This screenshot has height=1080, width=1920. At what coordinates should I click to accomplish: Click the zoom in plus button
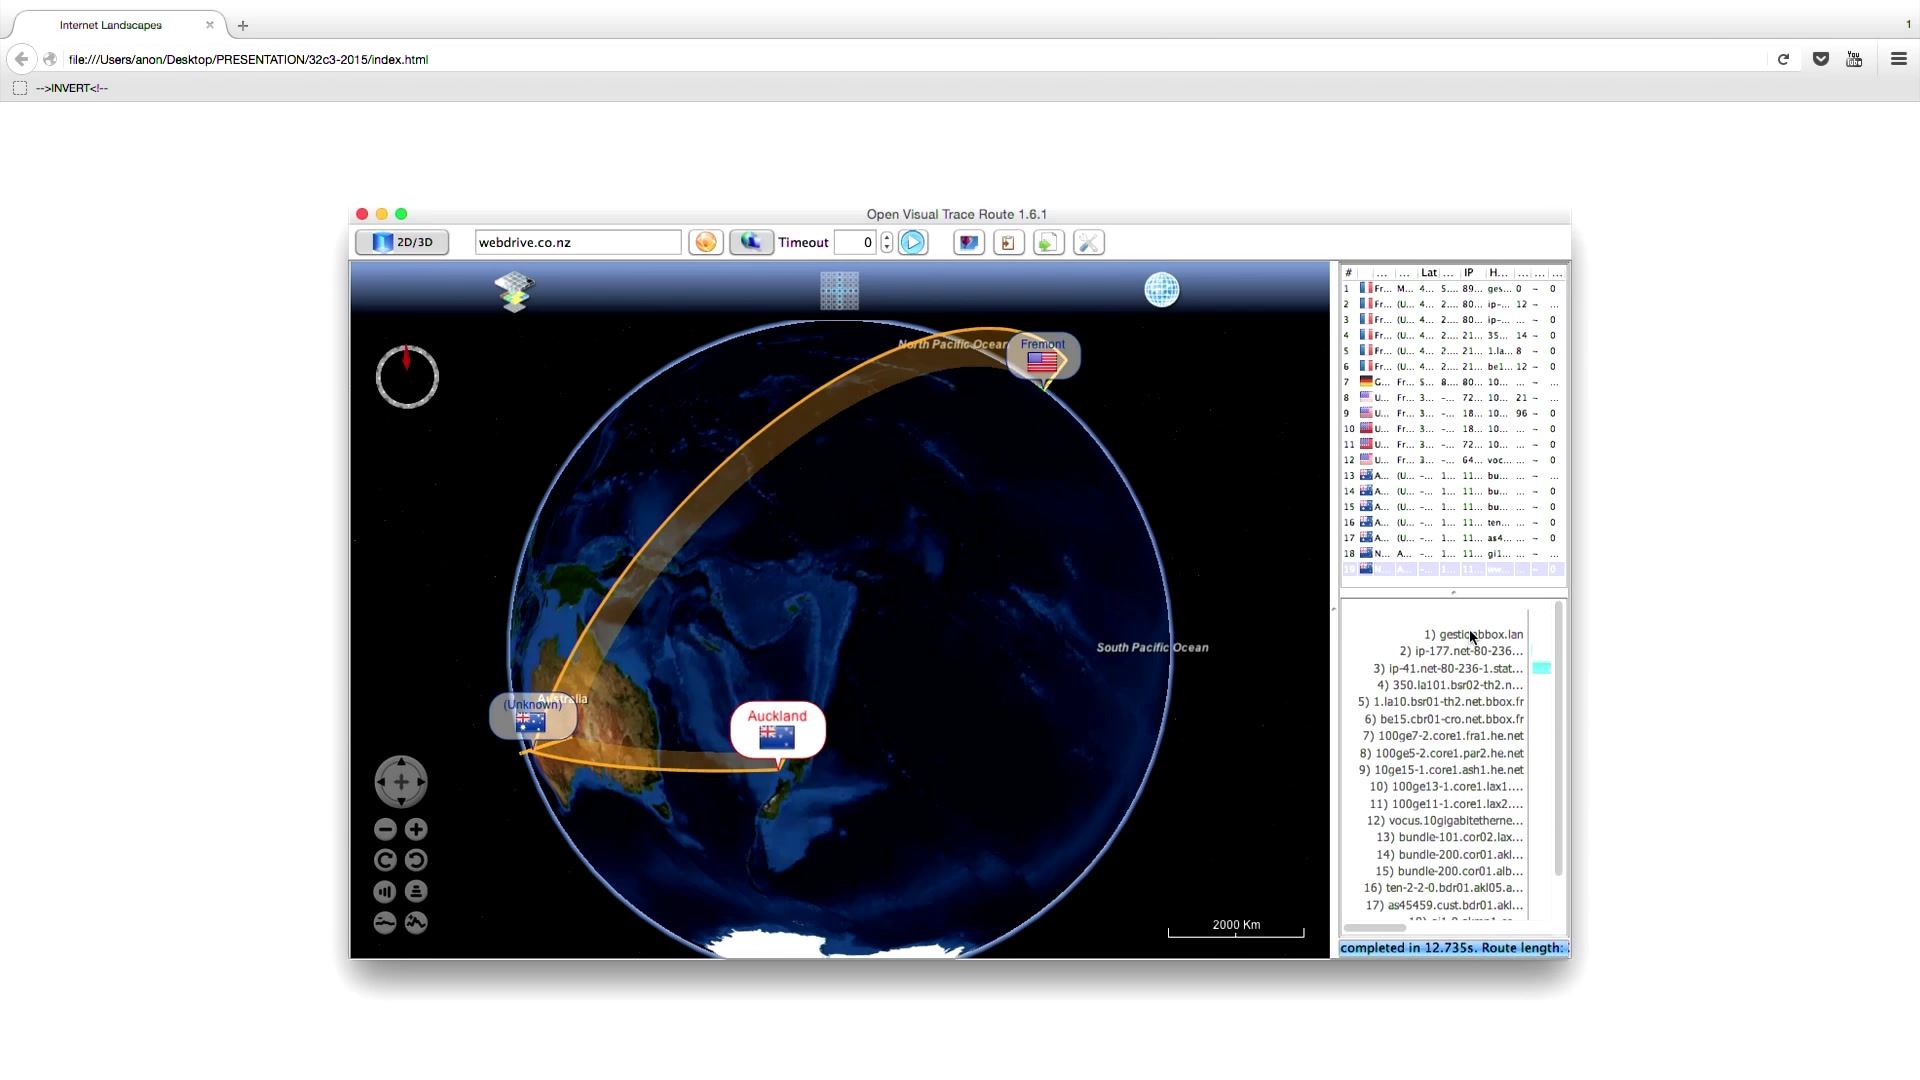click(x=417, y=829)
